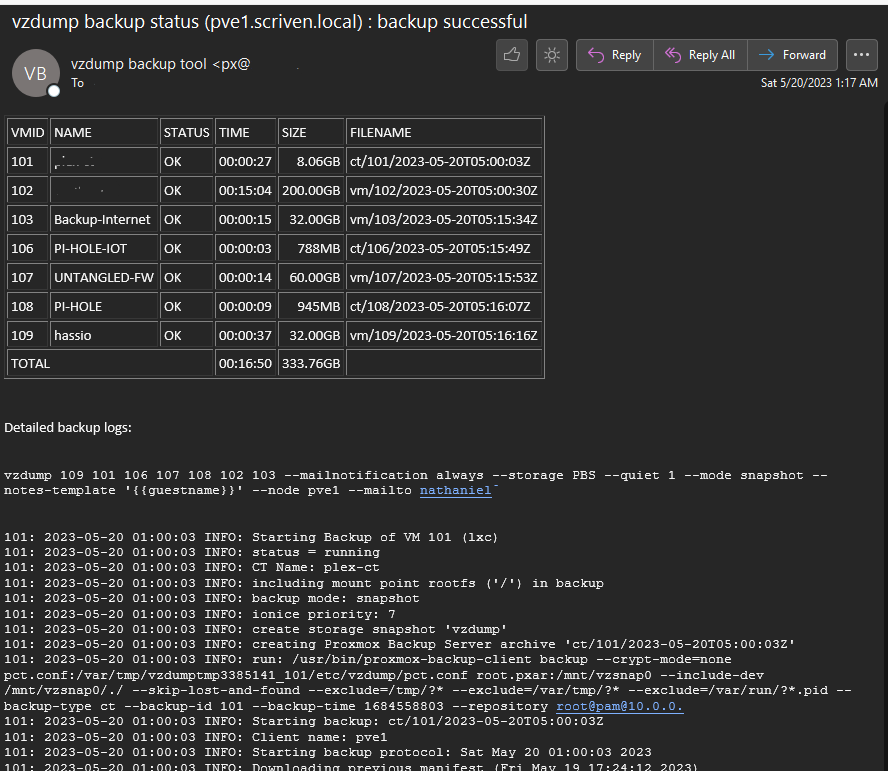Click filename vm/102/2023-05-20T05:00:30Z

click(444, 190)
